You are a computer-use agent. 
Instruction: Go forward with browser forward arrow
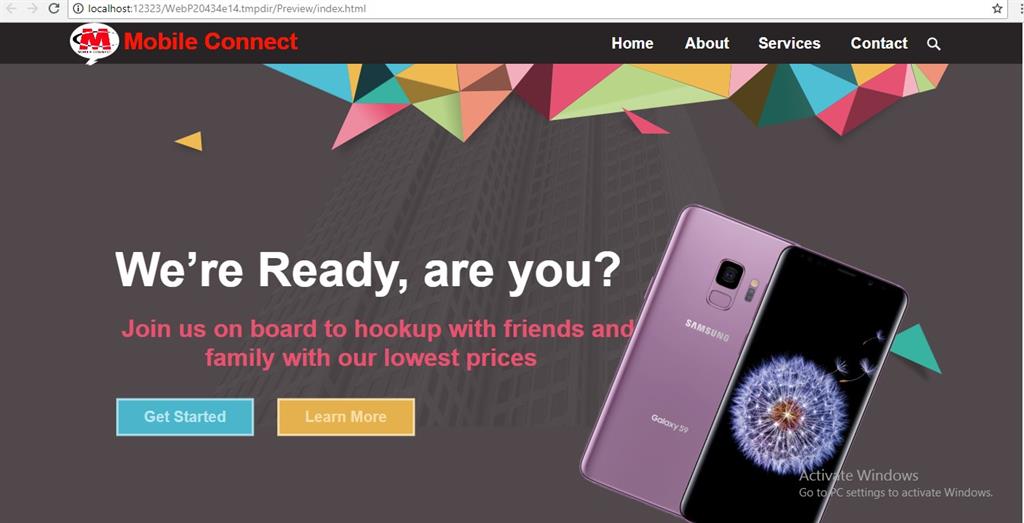click(x=32, y=8)
